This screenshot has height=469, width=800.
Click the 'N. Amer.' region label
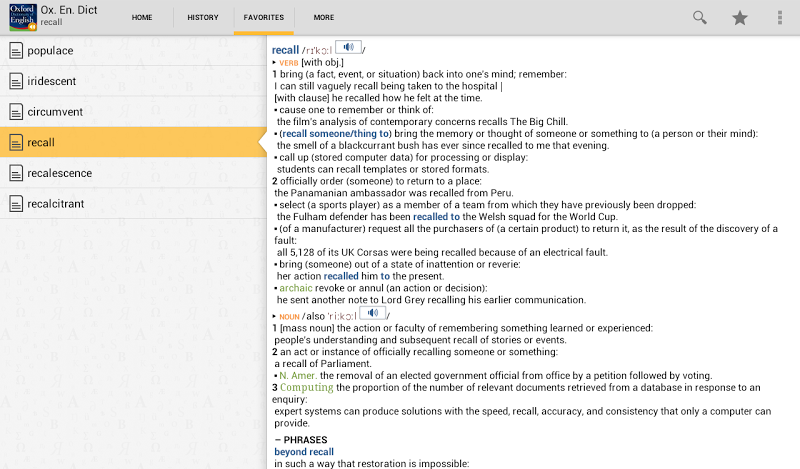[x=298, y=376]
